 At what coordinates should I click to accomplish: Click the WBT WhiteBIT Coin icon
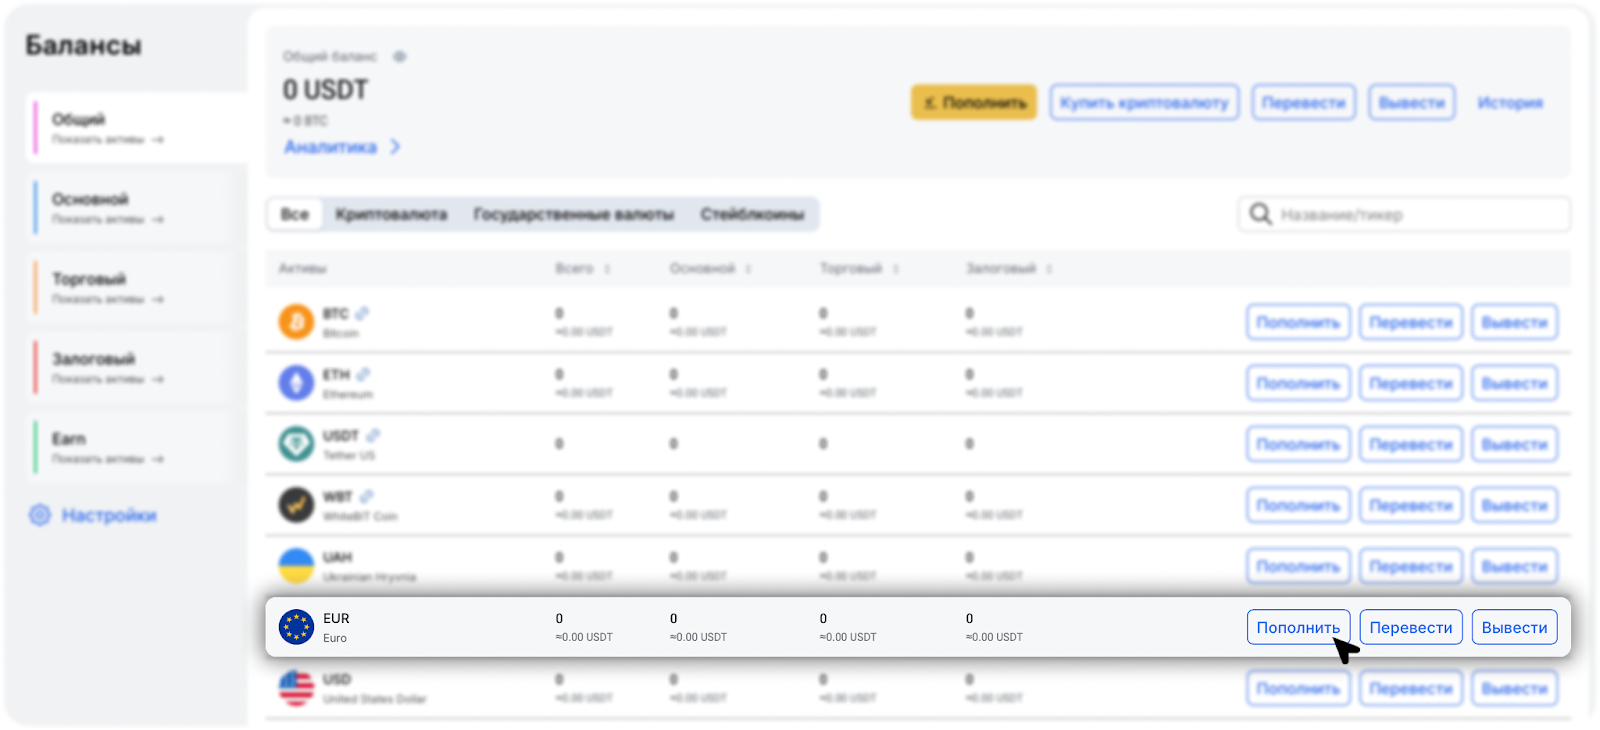point(296,505)
